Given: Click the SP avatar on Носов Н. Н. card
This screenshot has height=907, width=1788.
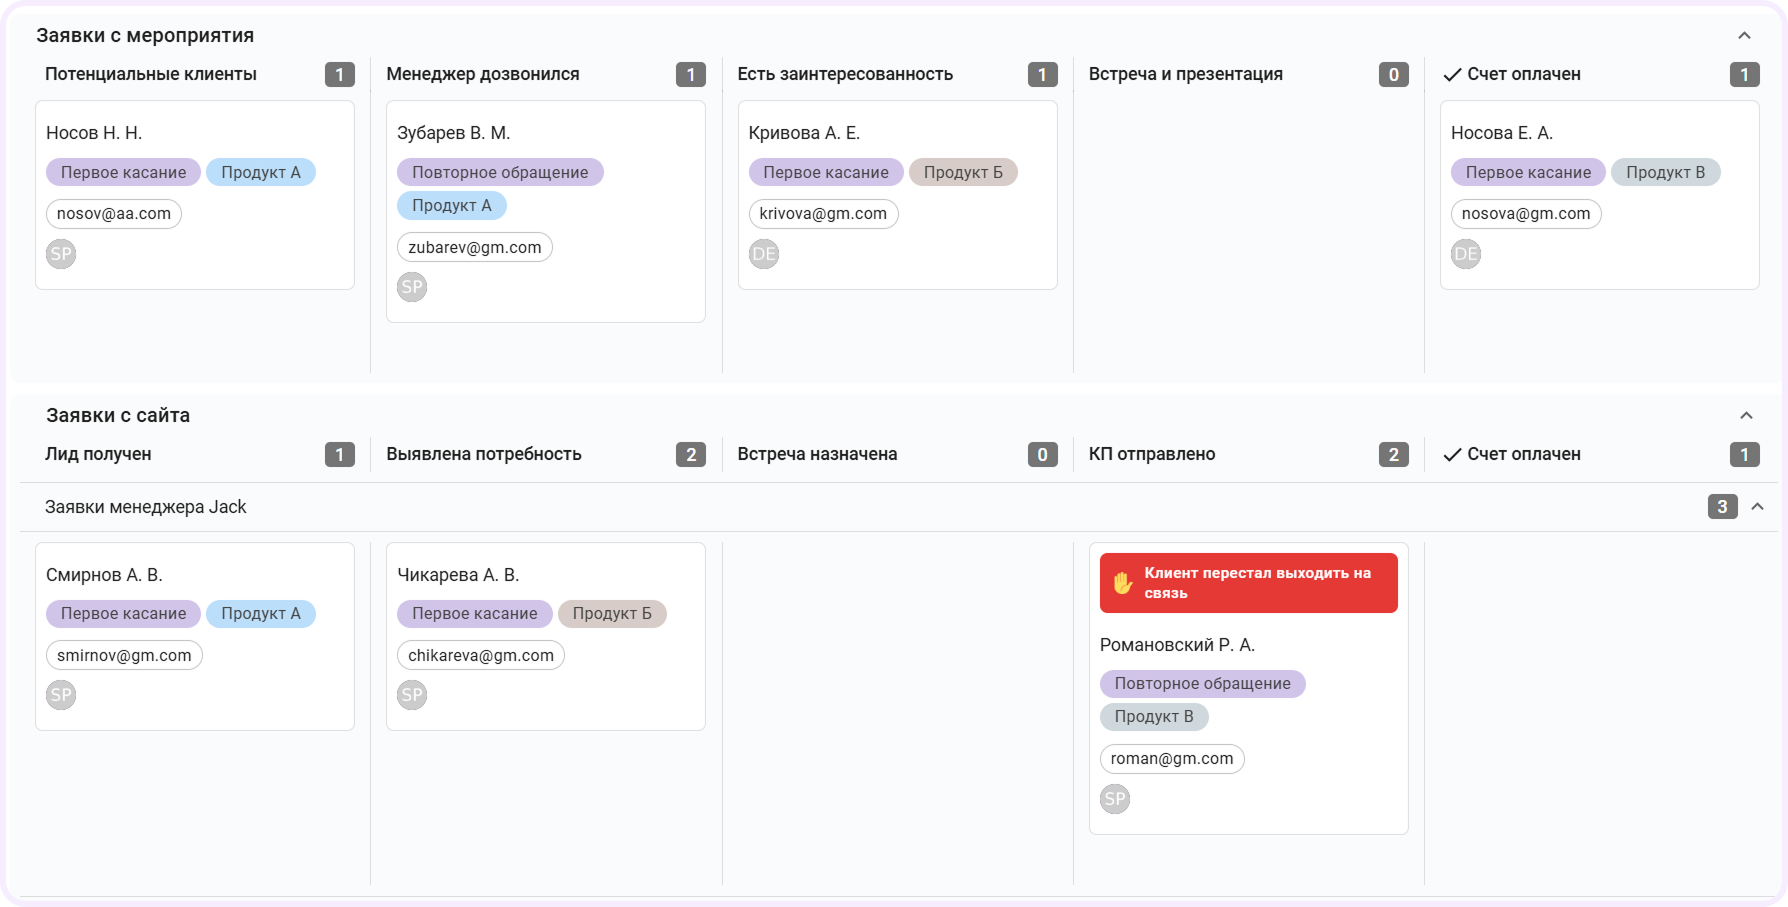Looking at the screenshot, I should pos(60,254).
